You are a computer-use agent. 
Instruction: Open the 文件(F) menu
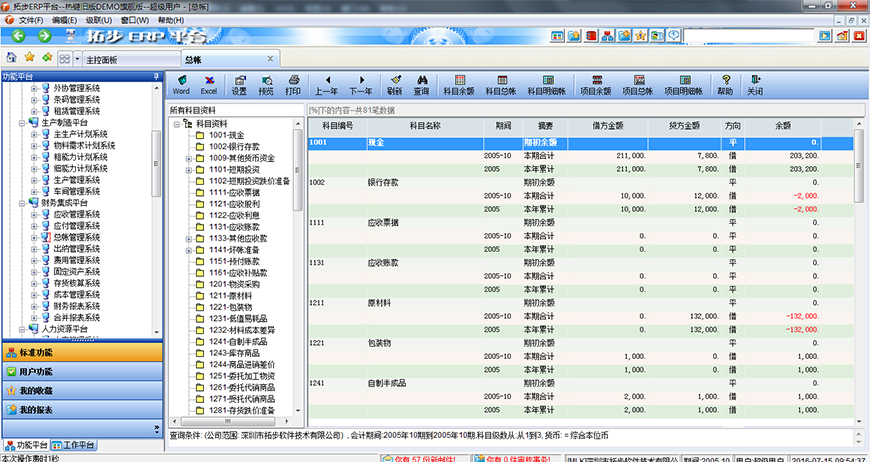[x=30, y=20]
